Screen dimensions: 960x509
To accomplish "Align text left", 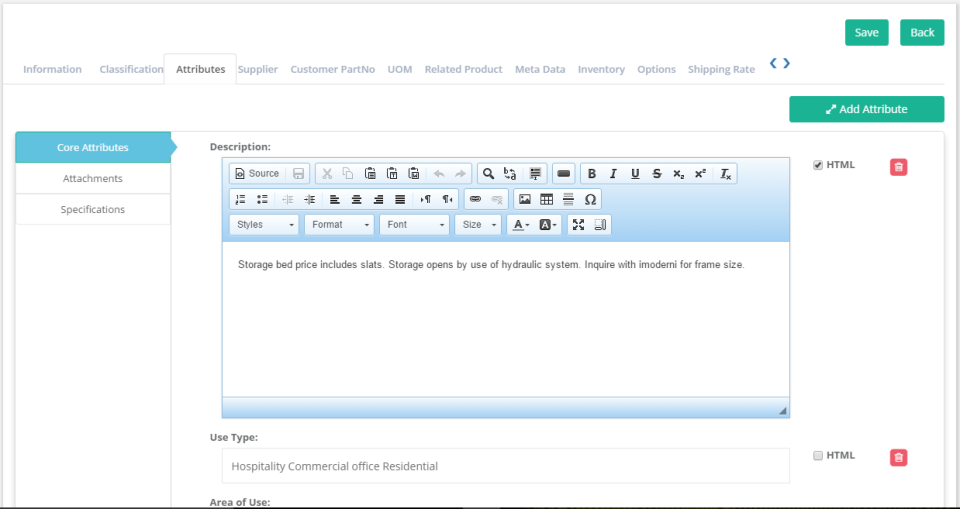I will (x=334, y=199).
